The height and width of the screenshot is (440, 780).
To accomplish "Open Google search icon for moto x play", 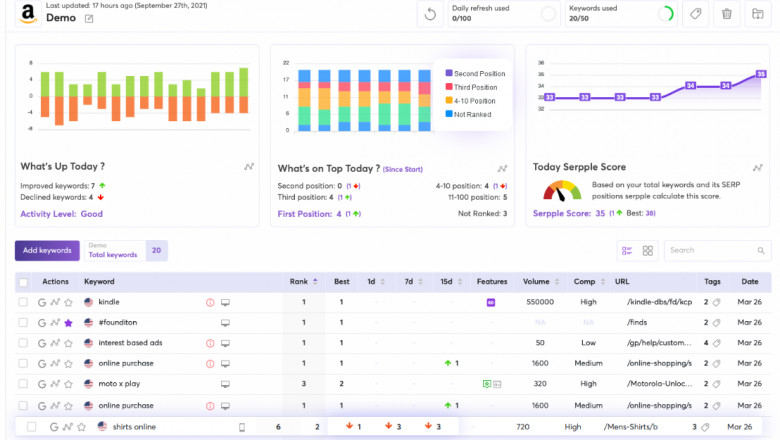I will pos(42,383).
